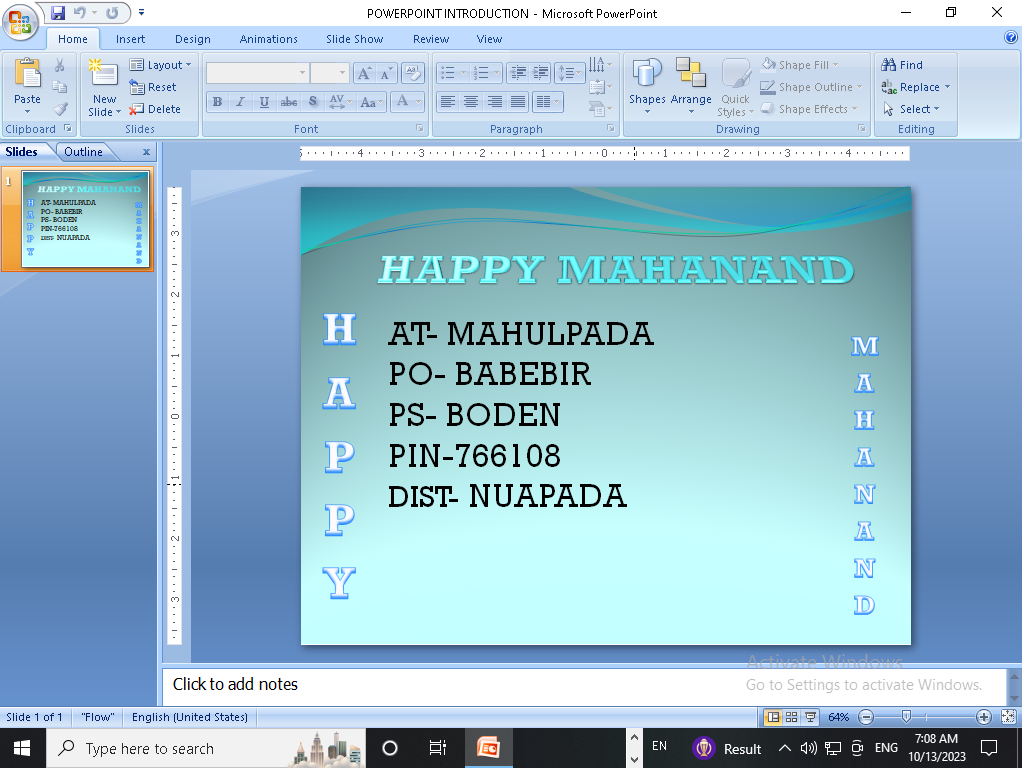Click the Format Painter brush icon
The height and width of the screenshot is (768, 1022).
tap(60, 109)
